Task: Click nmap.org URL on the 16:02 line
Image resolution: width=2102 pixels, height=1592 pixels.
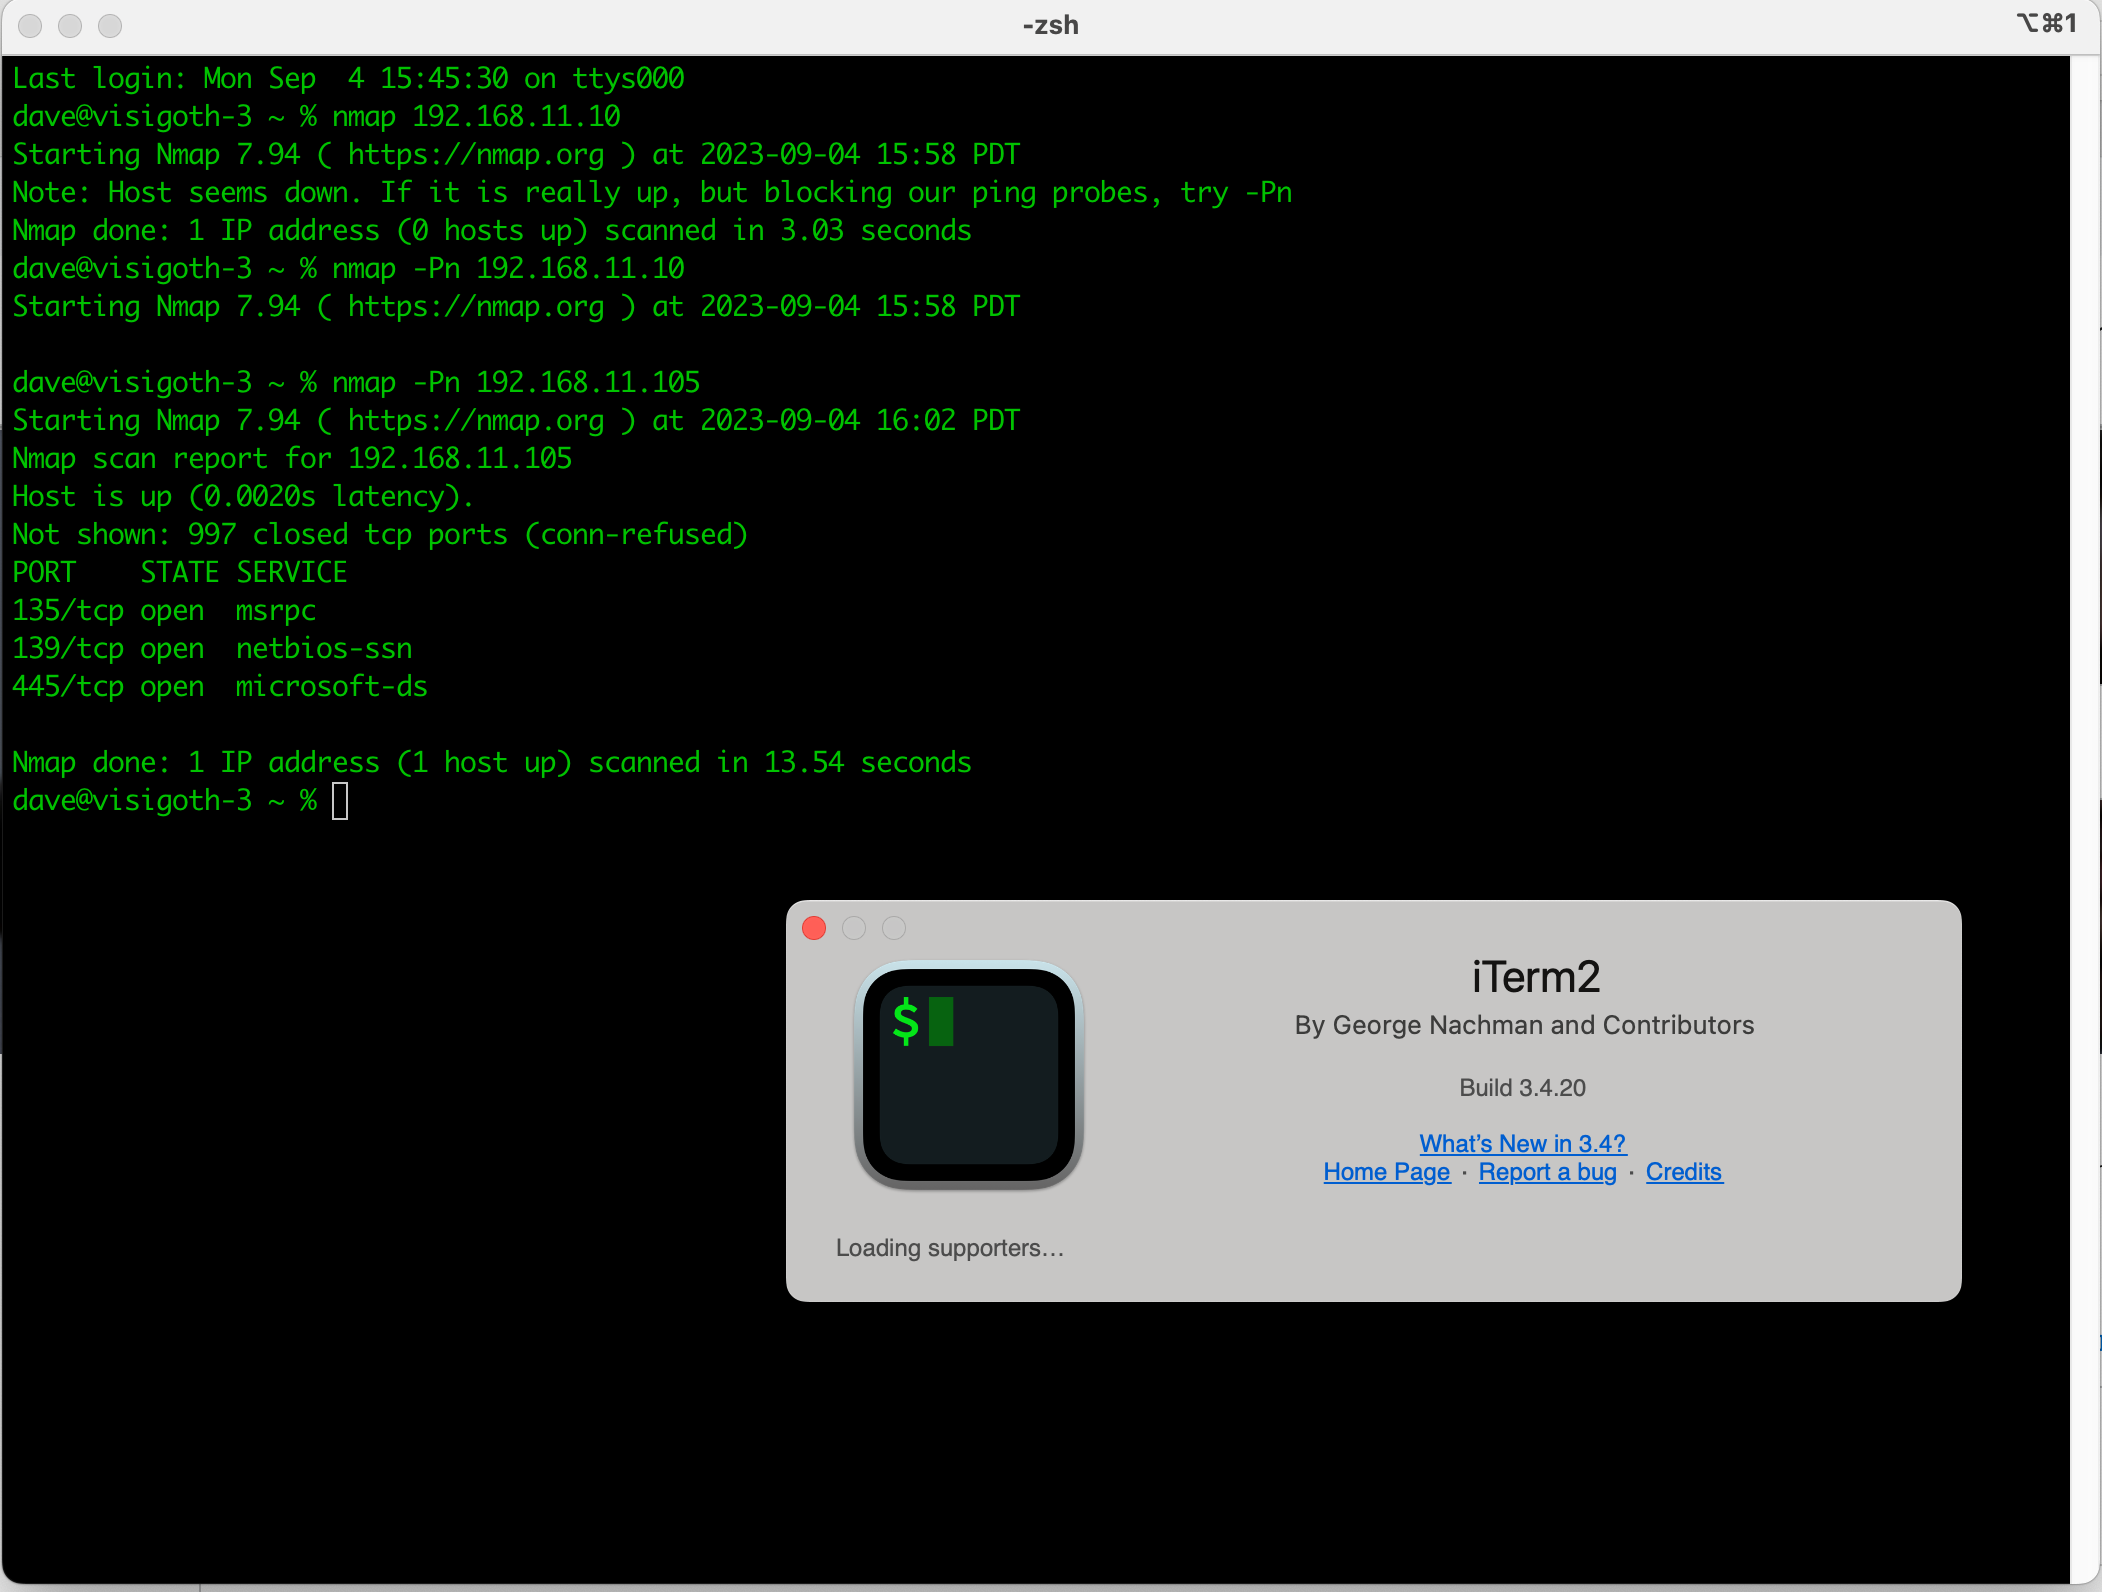Action: (476, 421)
